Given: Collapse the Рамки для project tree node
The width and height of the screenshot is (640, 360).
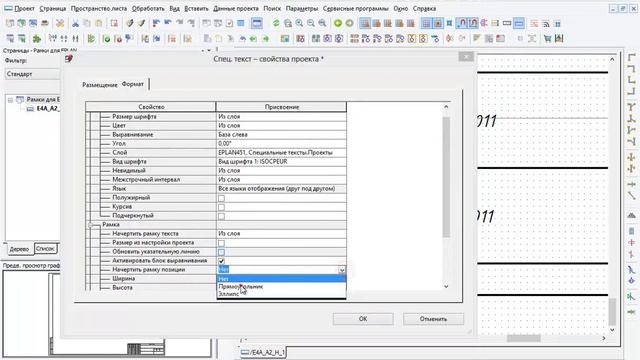Looking at the screenshot, I should pos(10,100).
